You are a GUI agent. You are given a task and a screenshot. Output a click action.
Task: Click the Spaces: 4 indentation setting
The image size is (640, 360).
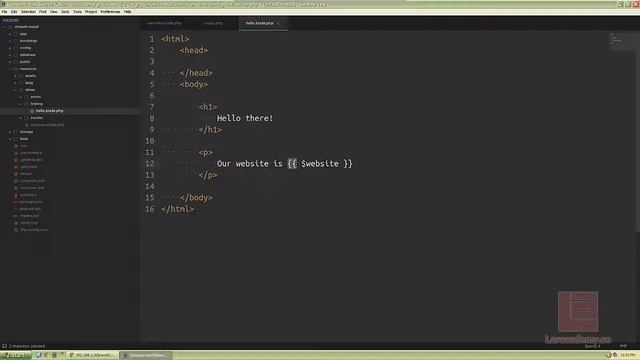click(x=593, y=346)
